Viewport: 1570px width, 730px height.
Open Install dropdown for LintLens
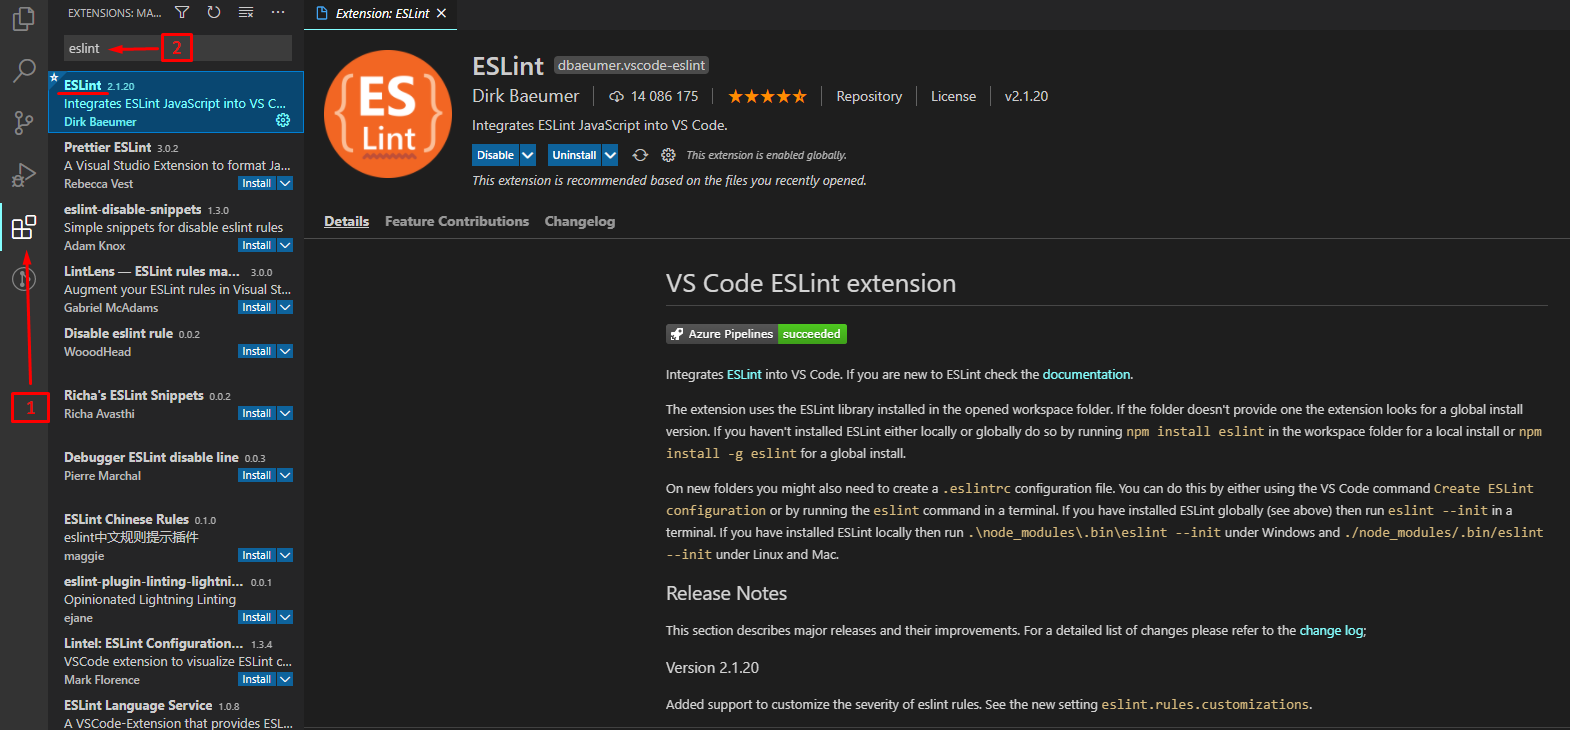pyautogui.click(x=285, y=307)
